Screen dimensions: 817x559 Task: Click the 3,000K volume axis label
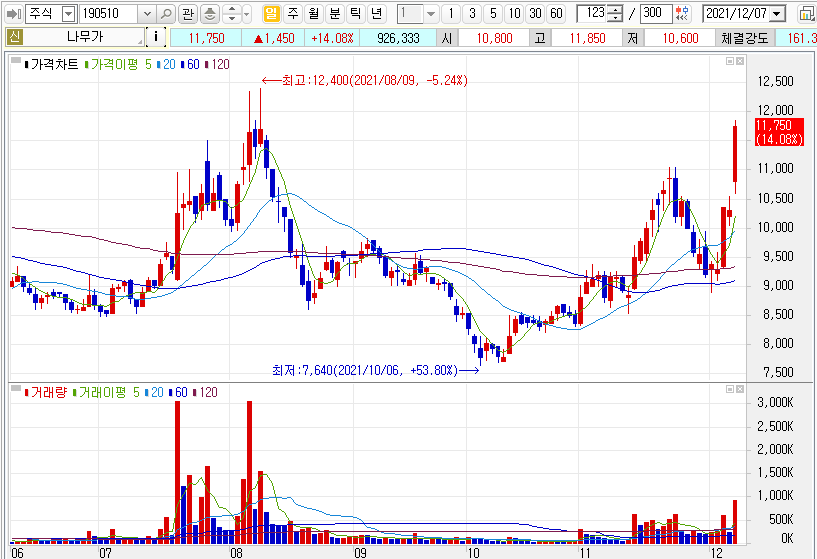click(775, 402)
